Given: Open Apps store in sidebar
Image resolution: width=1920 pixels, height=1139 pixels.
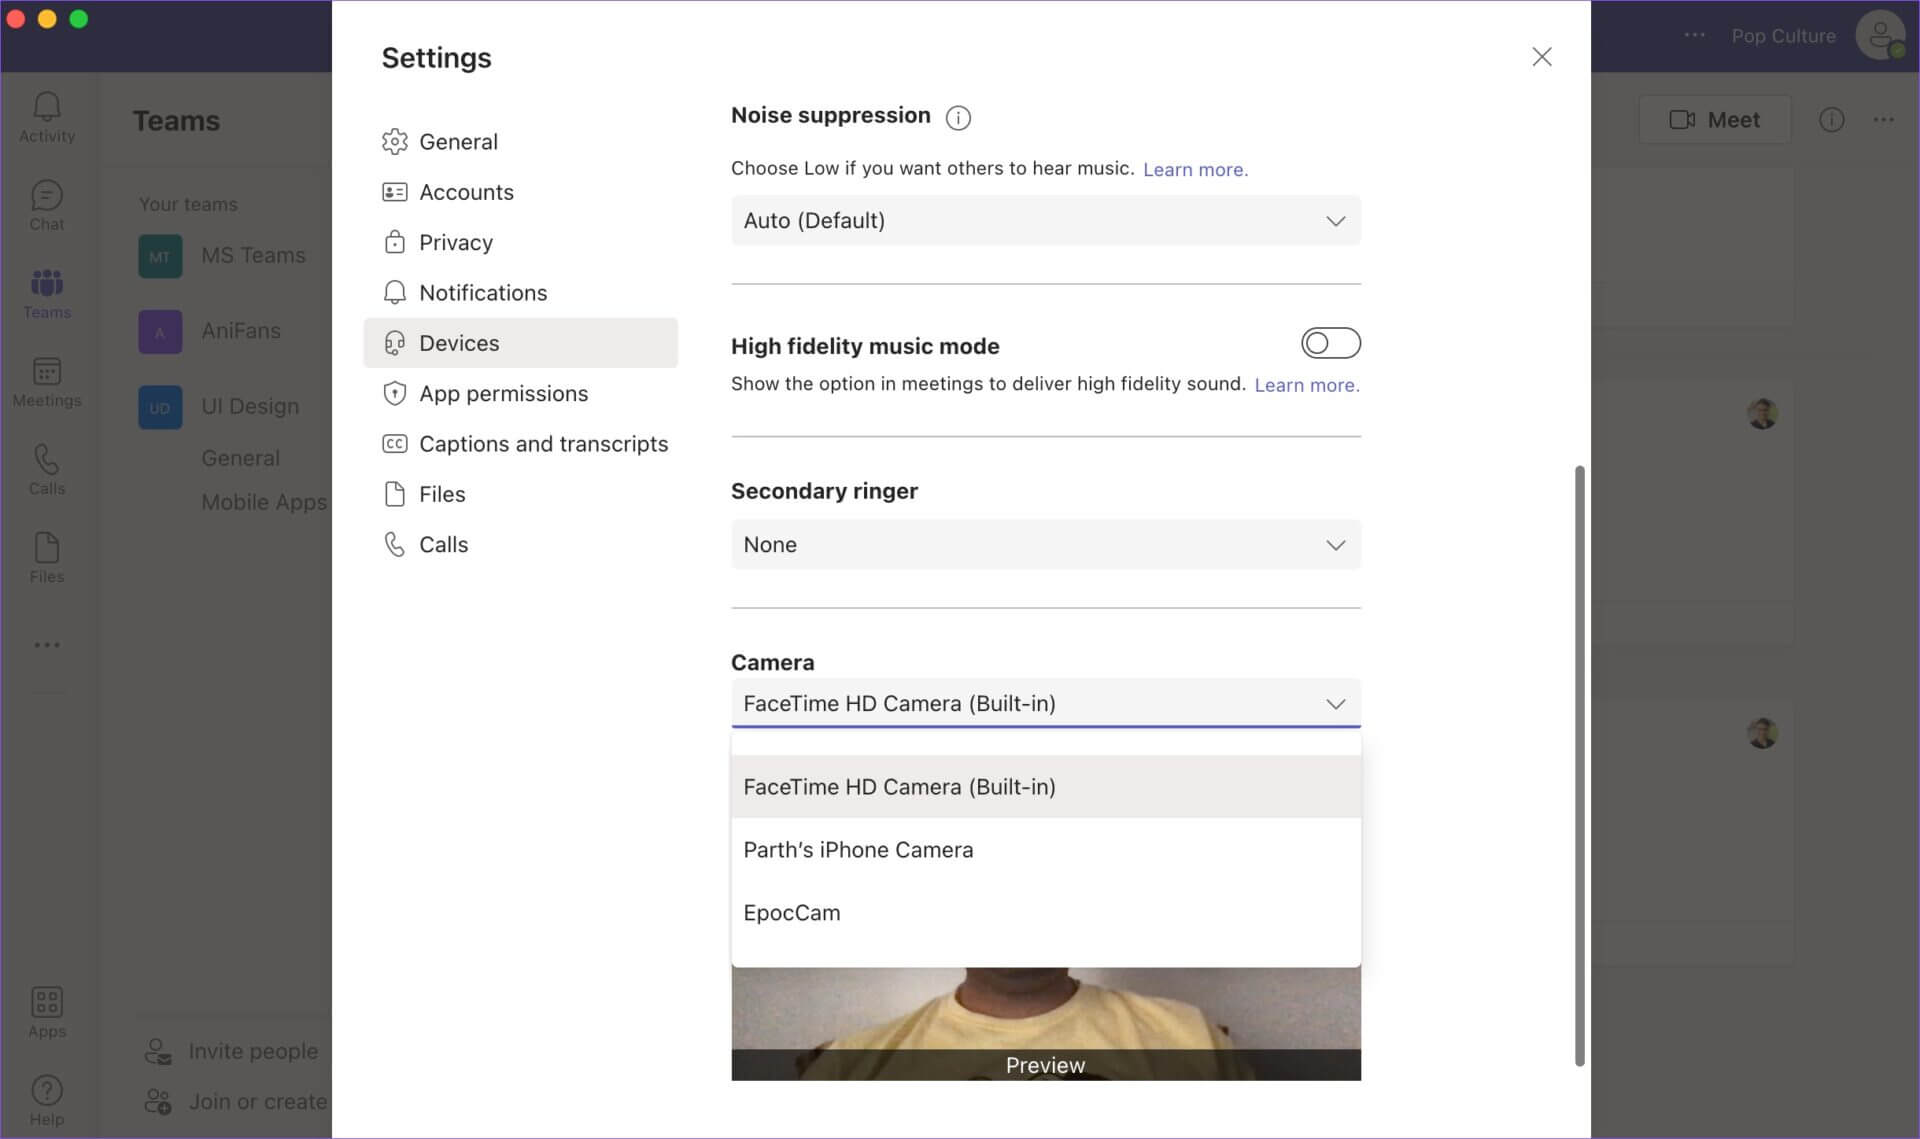Looking at the screenshot, I should (47, 1012).
